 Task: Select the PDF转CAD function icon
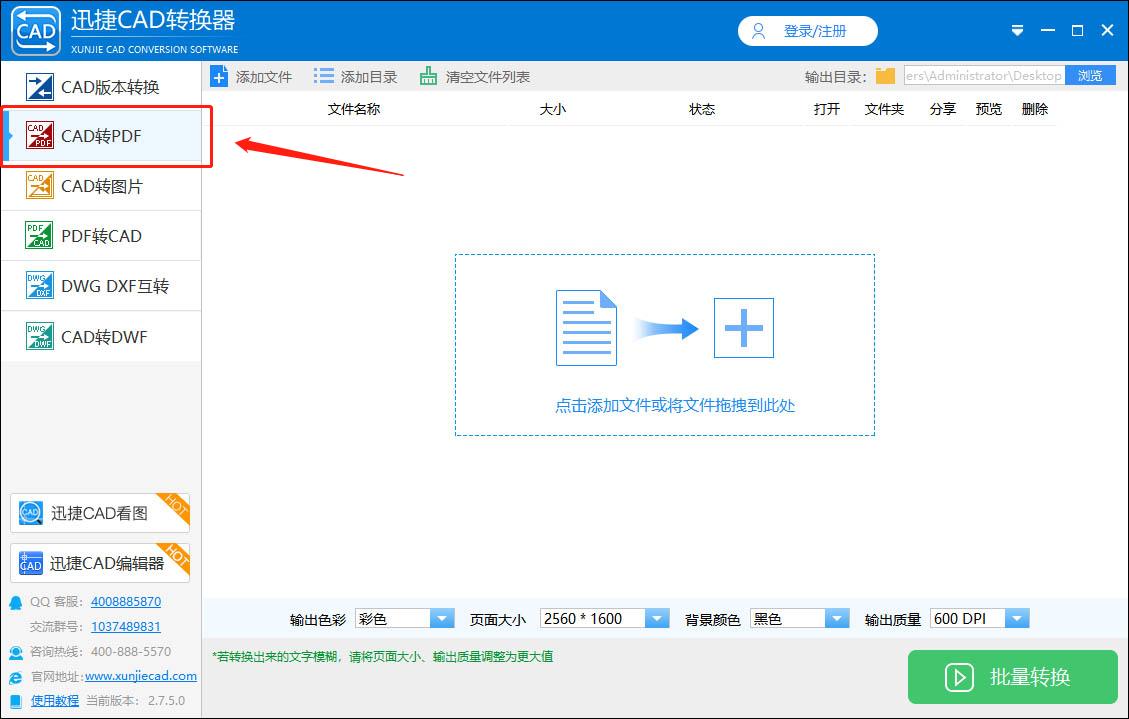tap(37, 235)
